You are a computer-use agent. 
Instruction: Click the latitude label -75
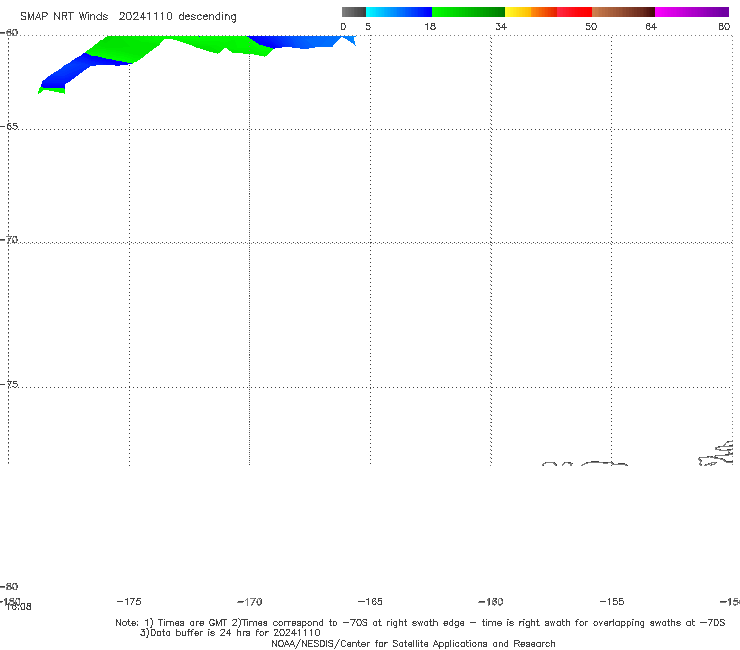pos(9,384)
